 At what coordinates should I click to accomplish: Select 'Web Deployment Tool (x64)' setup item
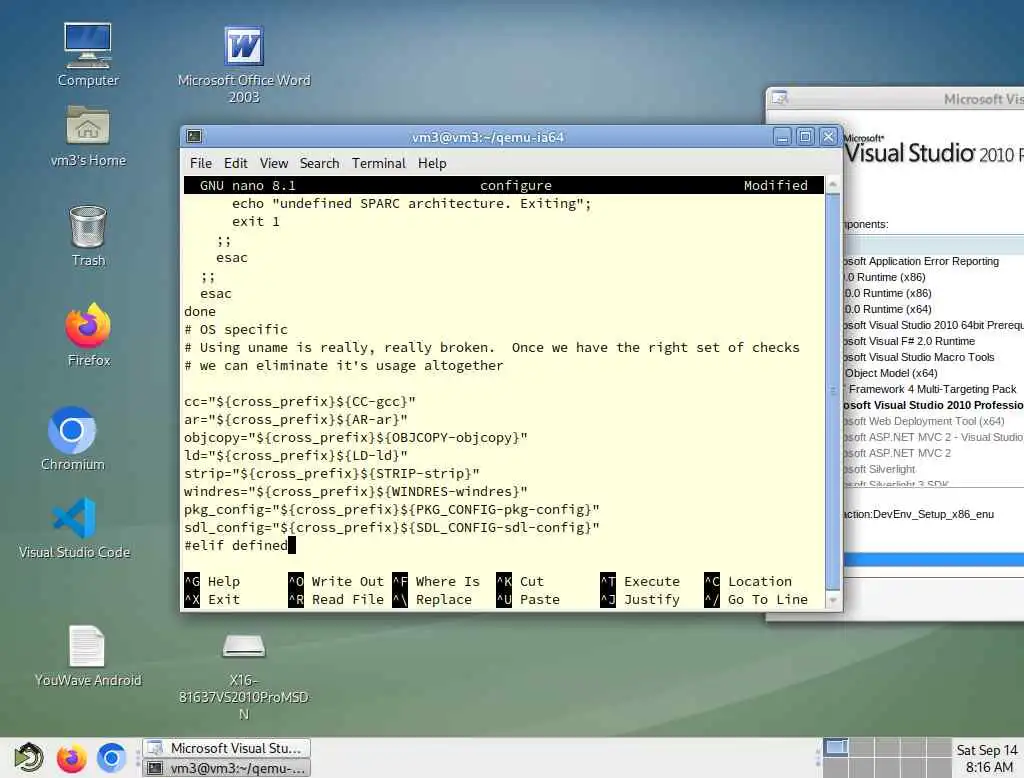click(924, 421)
